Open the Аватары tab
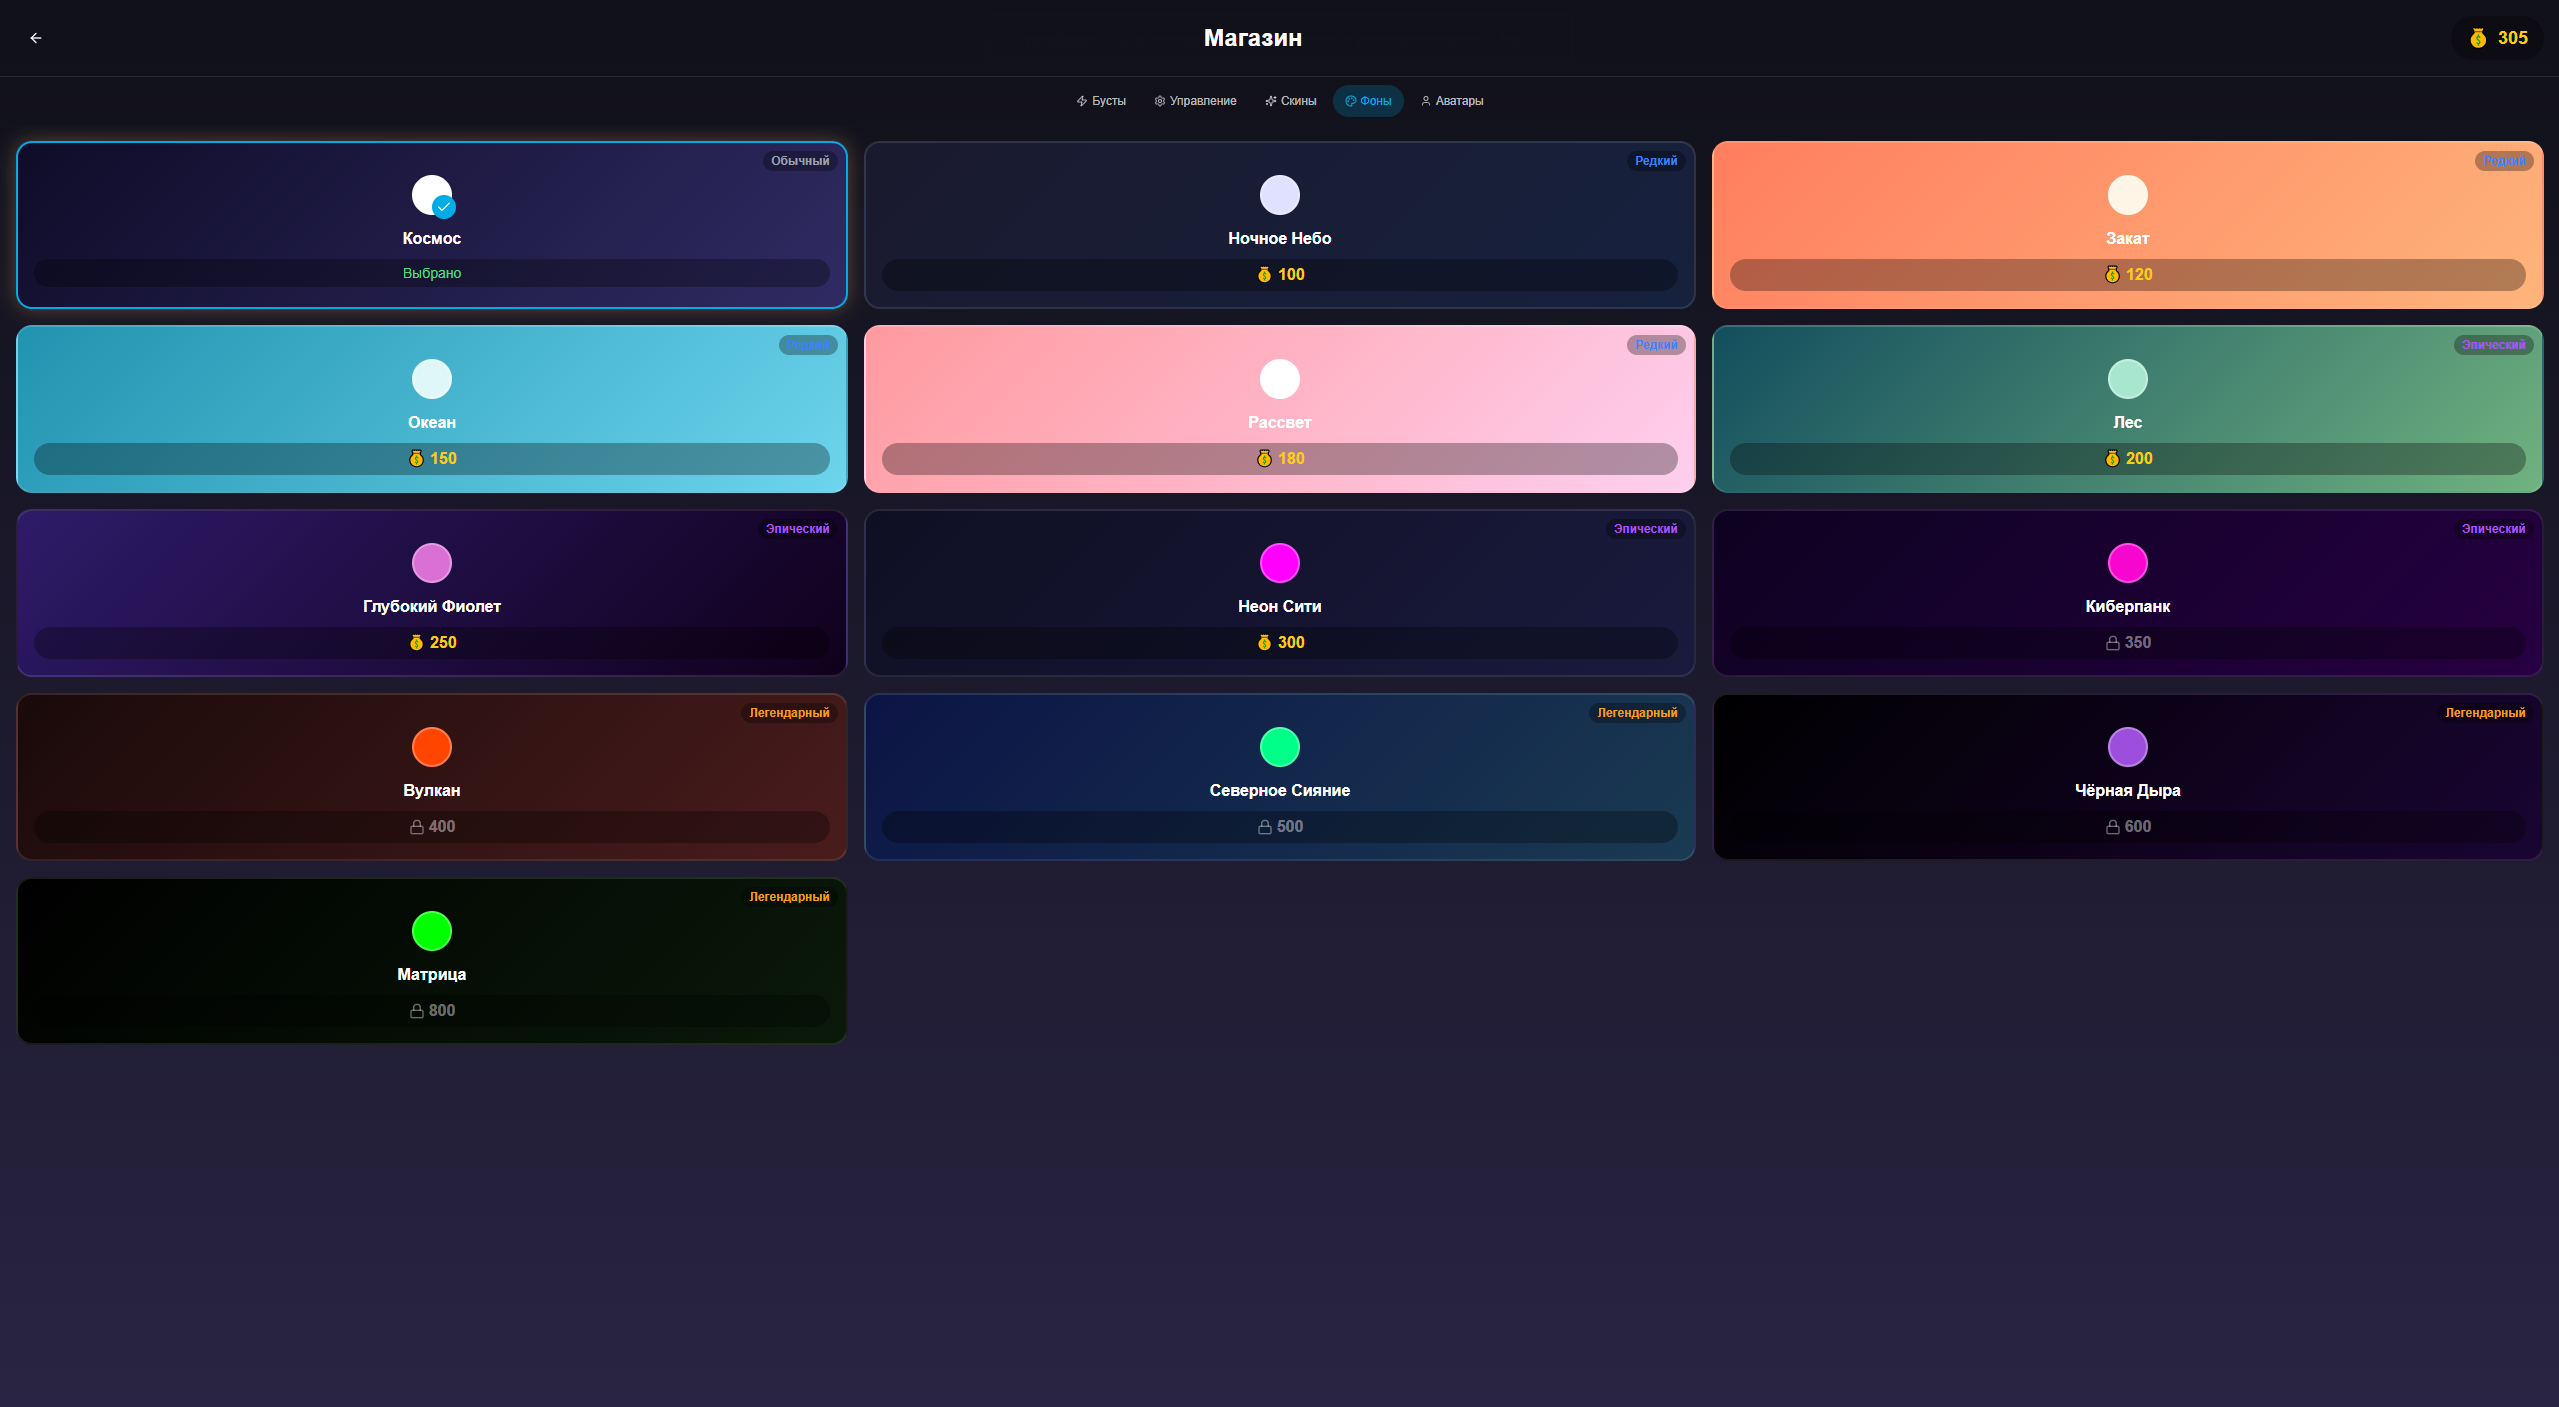Image resolution: width=2559 pixels, height=1407 pixels. 1451,101
